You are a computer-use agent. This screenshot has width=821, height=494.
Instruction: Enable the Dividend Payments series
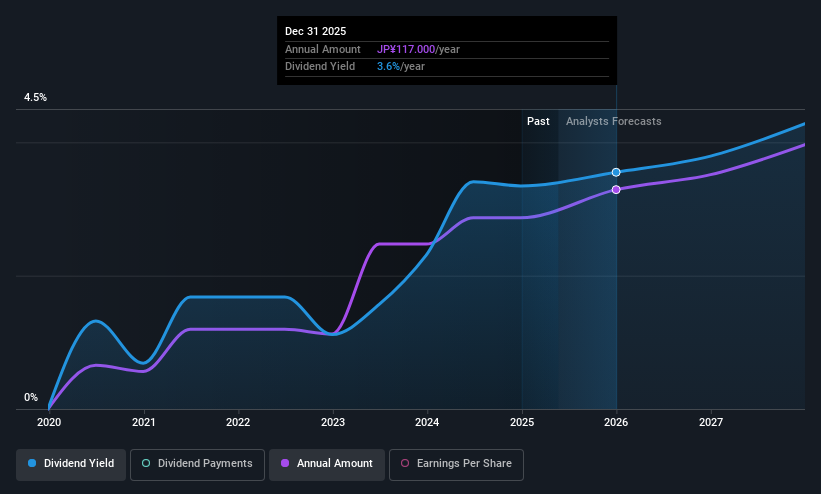pyautogui.click(x=197, y=464)
